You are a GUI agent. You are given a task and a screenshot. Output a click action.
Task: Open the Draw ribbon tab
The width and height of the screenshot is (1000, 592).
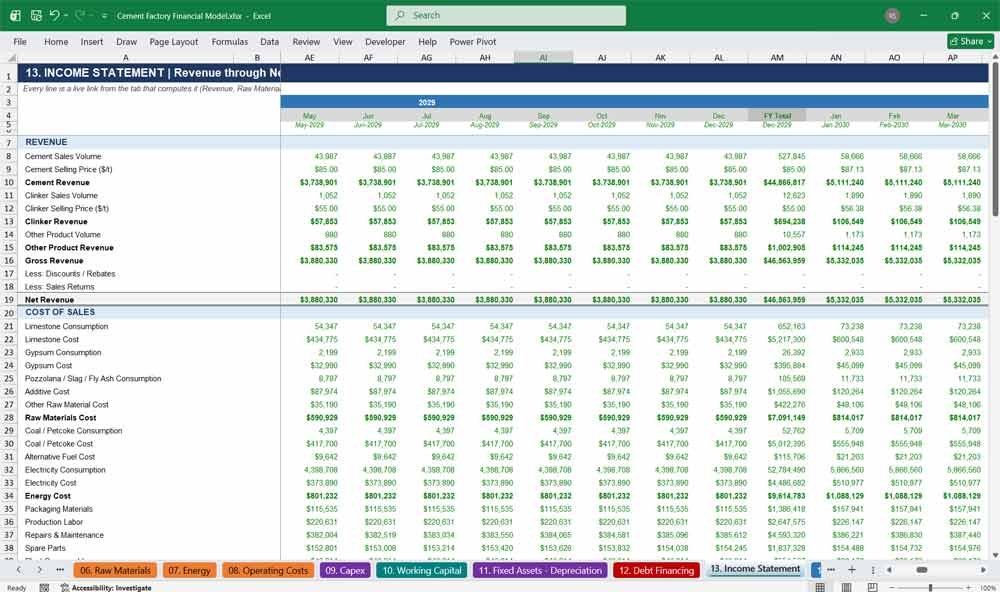(126, 41)
